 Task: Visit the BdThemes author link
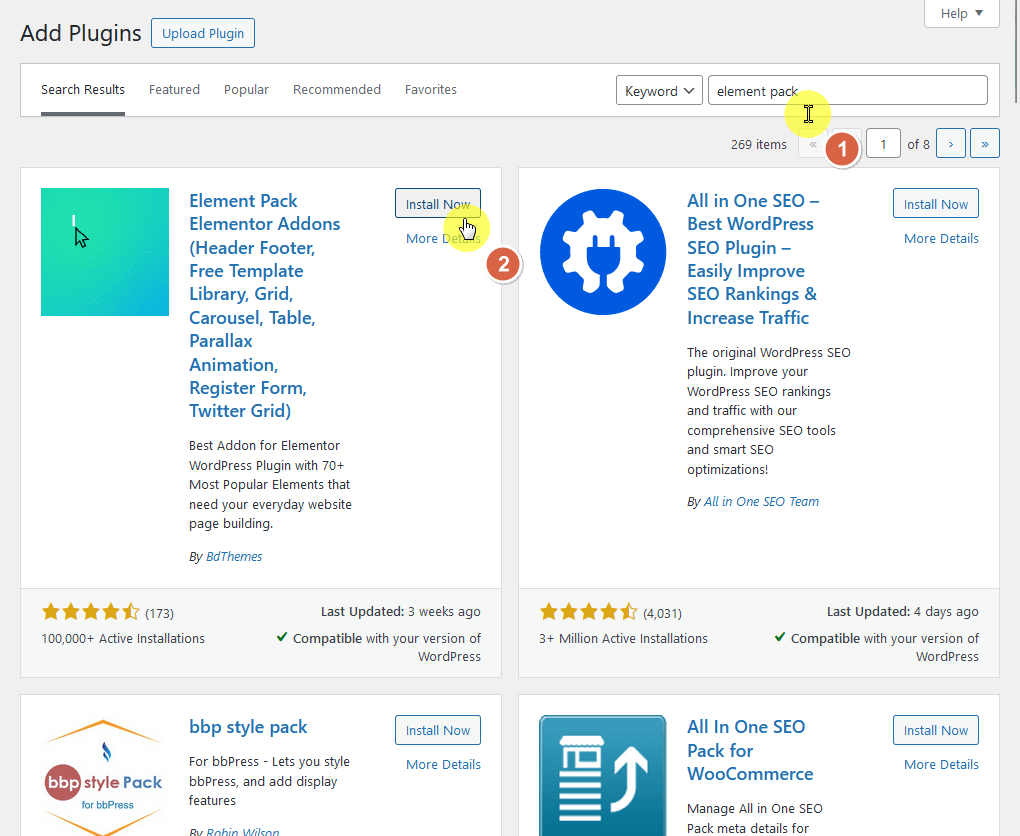[234, 556]
